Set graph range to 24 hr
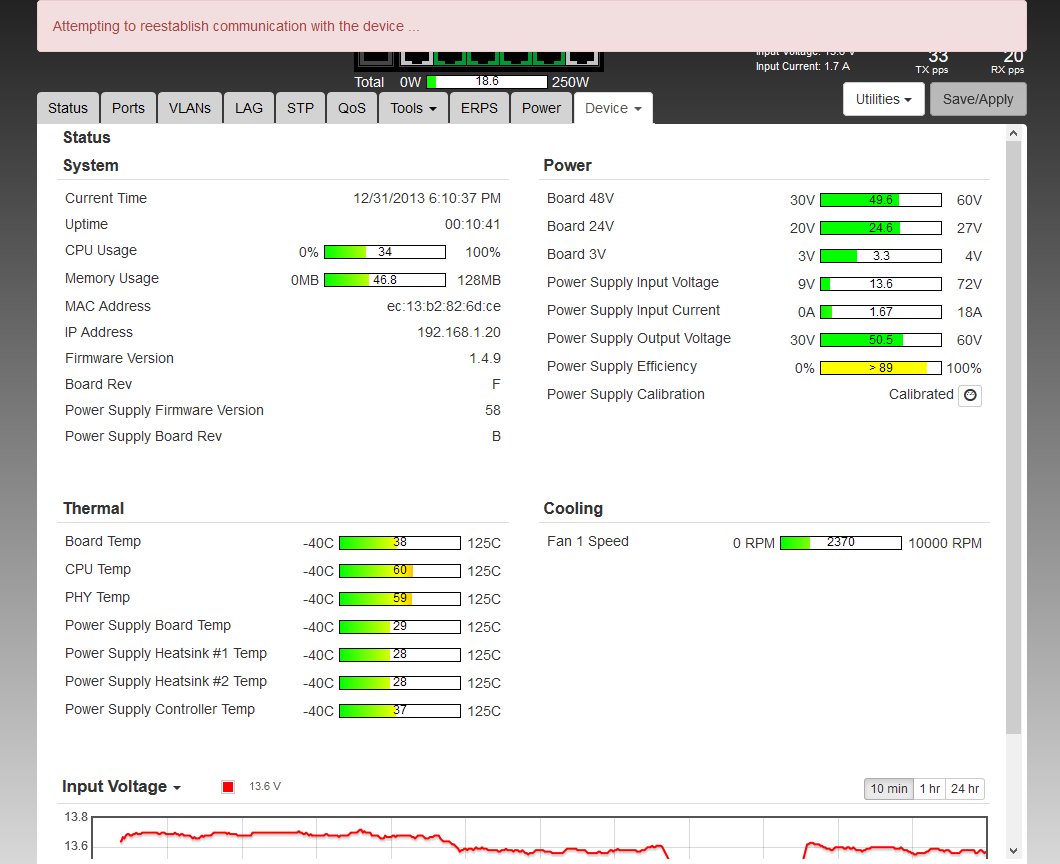This screenshot has width=1060, height=864. (965, 789)
